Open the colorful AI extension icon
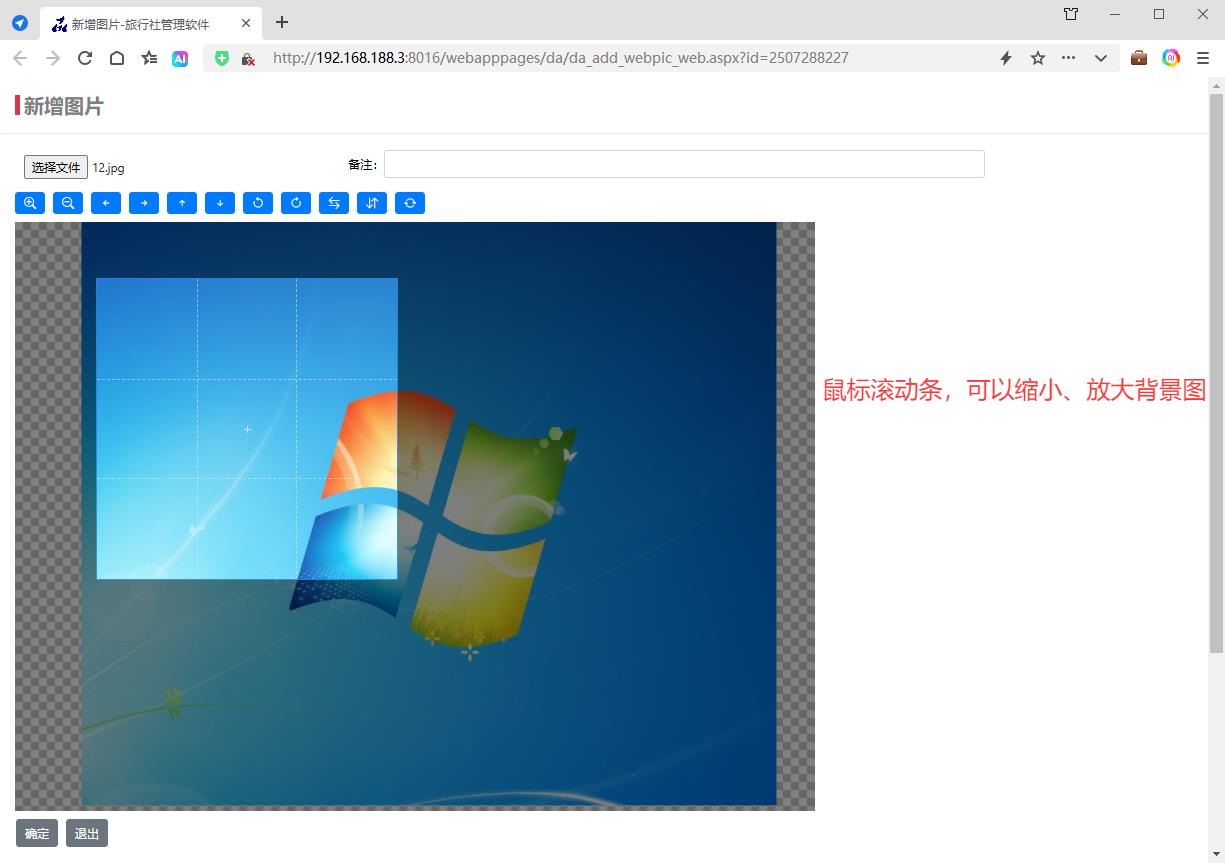The width and height of the screenshot is (1225, 864). point(1171,58)
